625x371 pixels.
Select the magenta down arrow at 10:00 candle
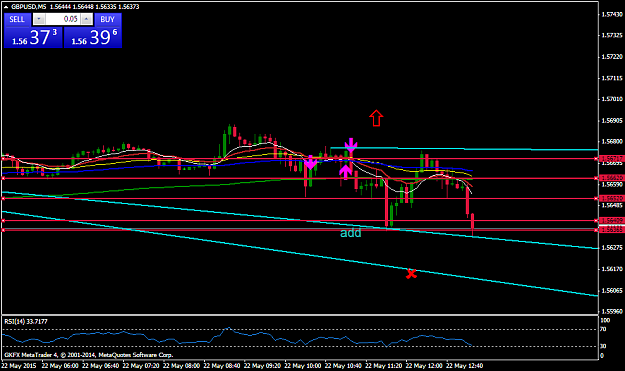click(311, 163)
